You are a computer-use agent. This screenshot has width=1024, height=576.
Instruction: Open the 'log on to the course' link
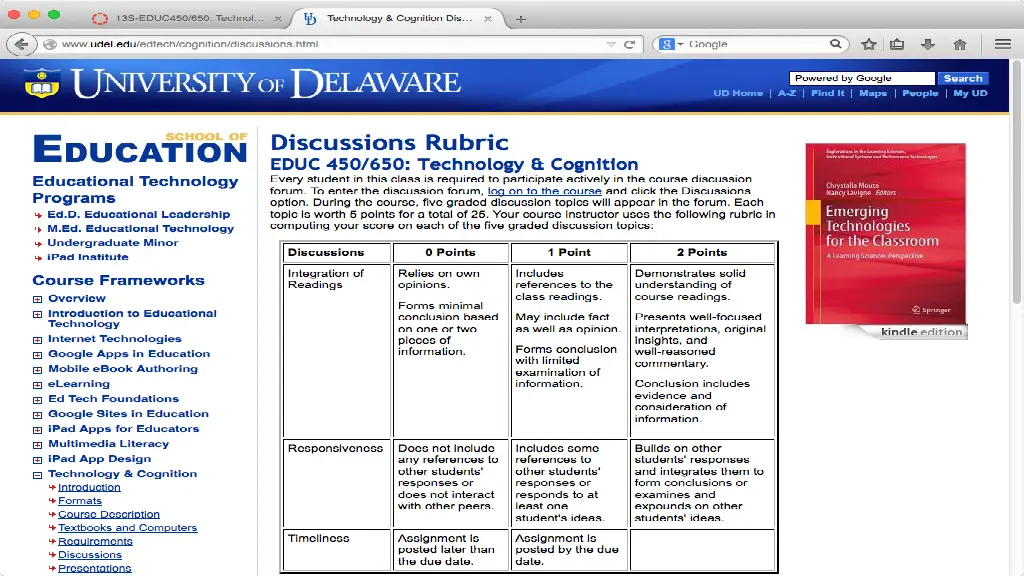click(544, 191)
